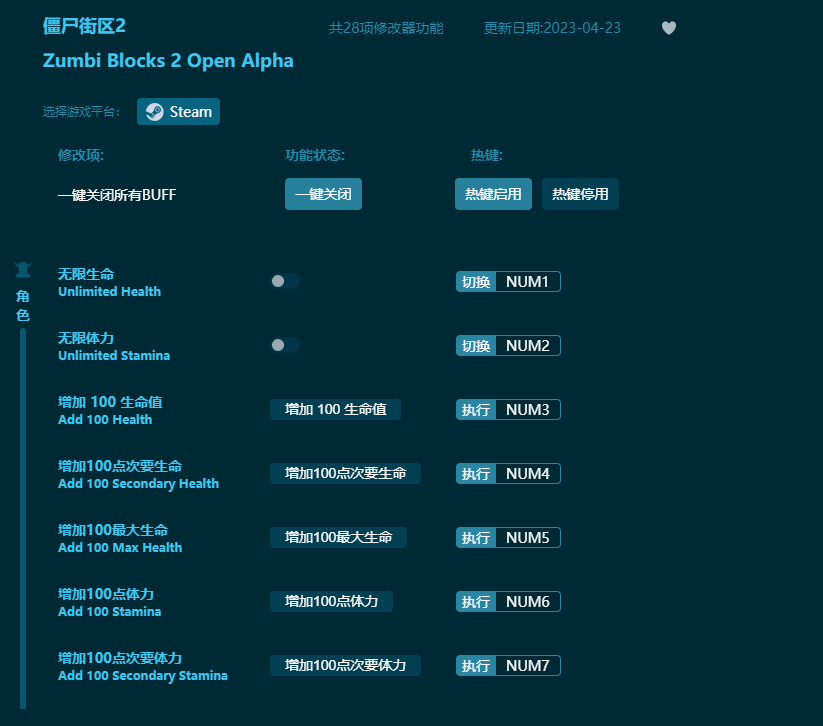Viewport: 823px width, 726px height.
Task: Enable the Unlimited Stamina toggle switch
Action: [285, 345]
